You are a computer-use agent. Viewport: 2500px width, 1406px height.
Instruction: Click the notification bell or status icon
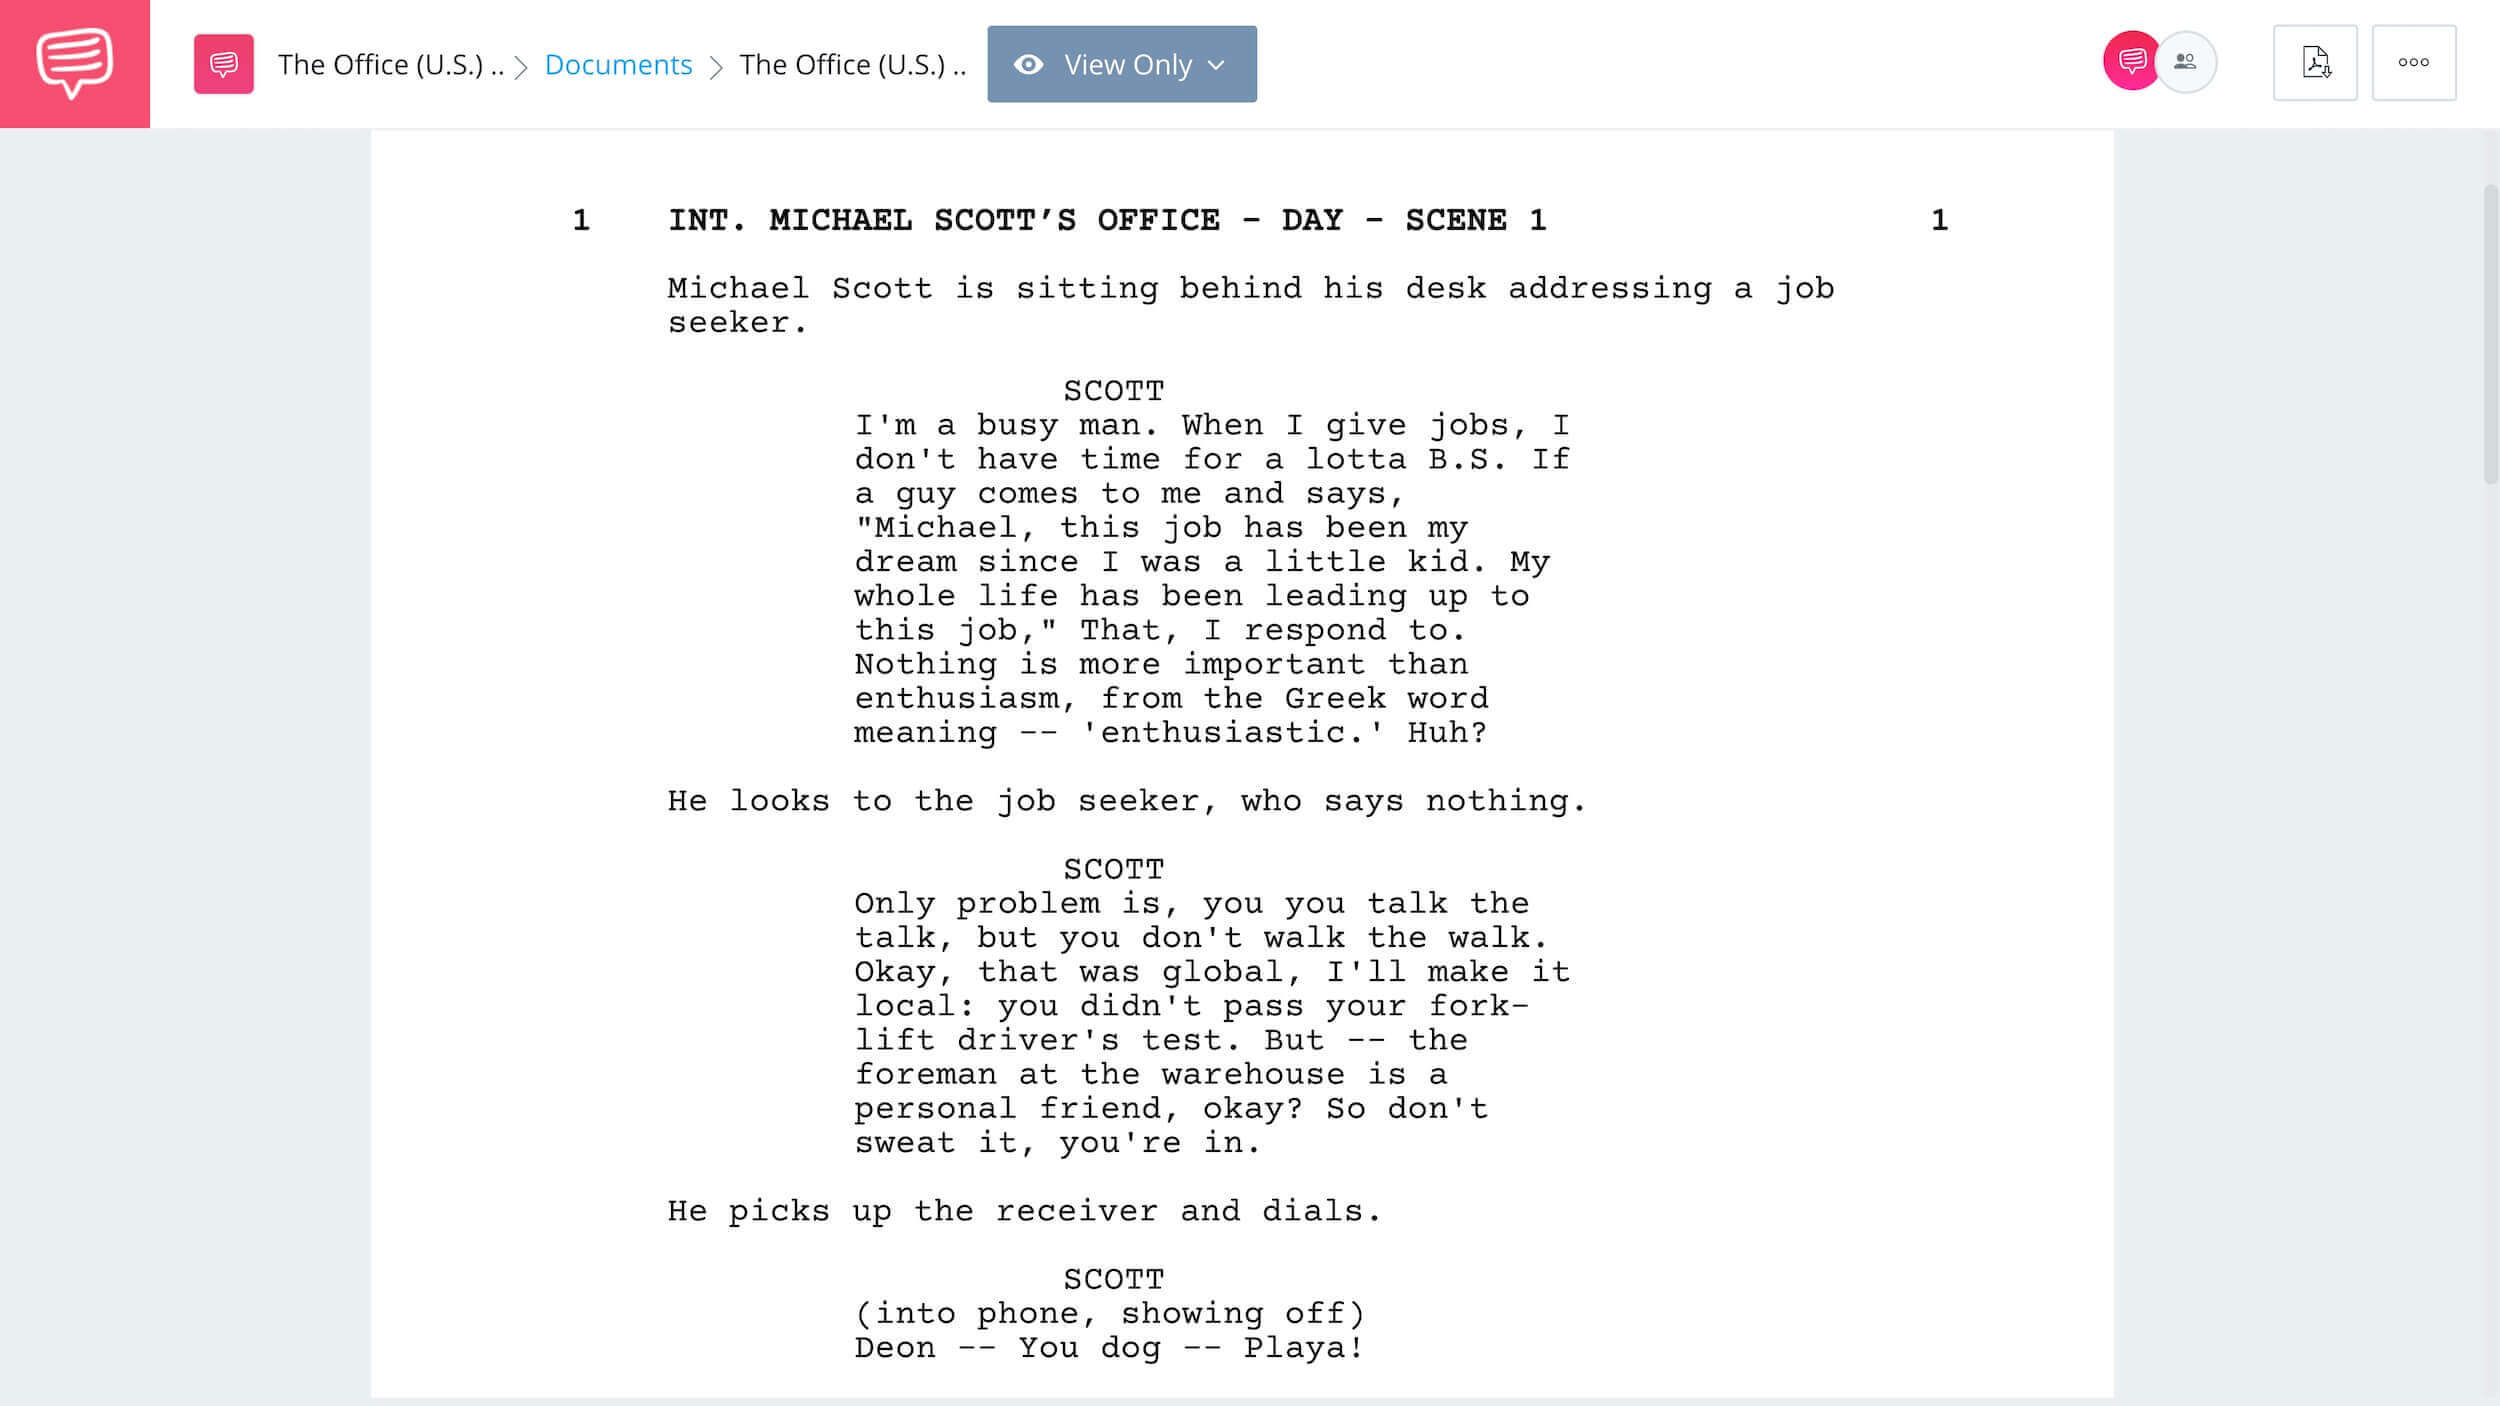point(2129,62)
